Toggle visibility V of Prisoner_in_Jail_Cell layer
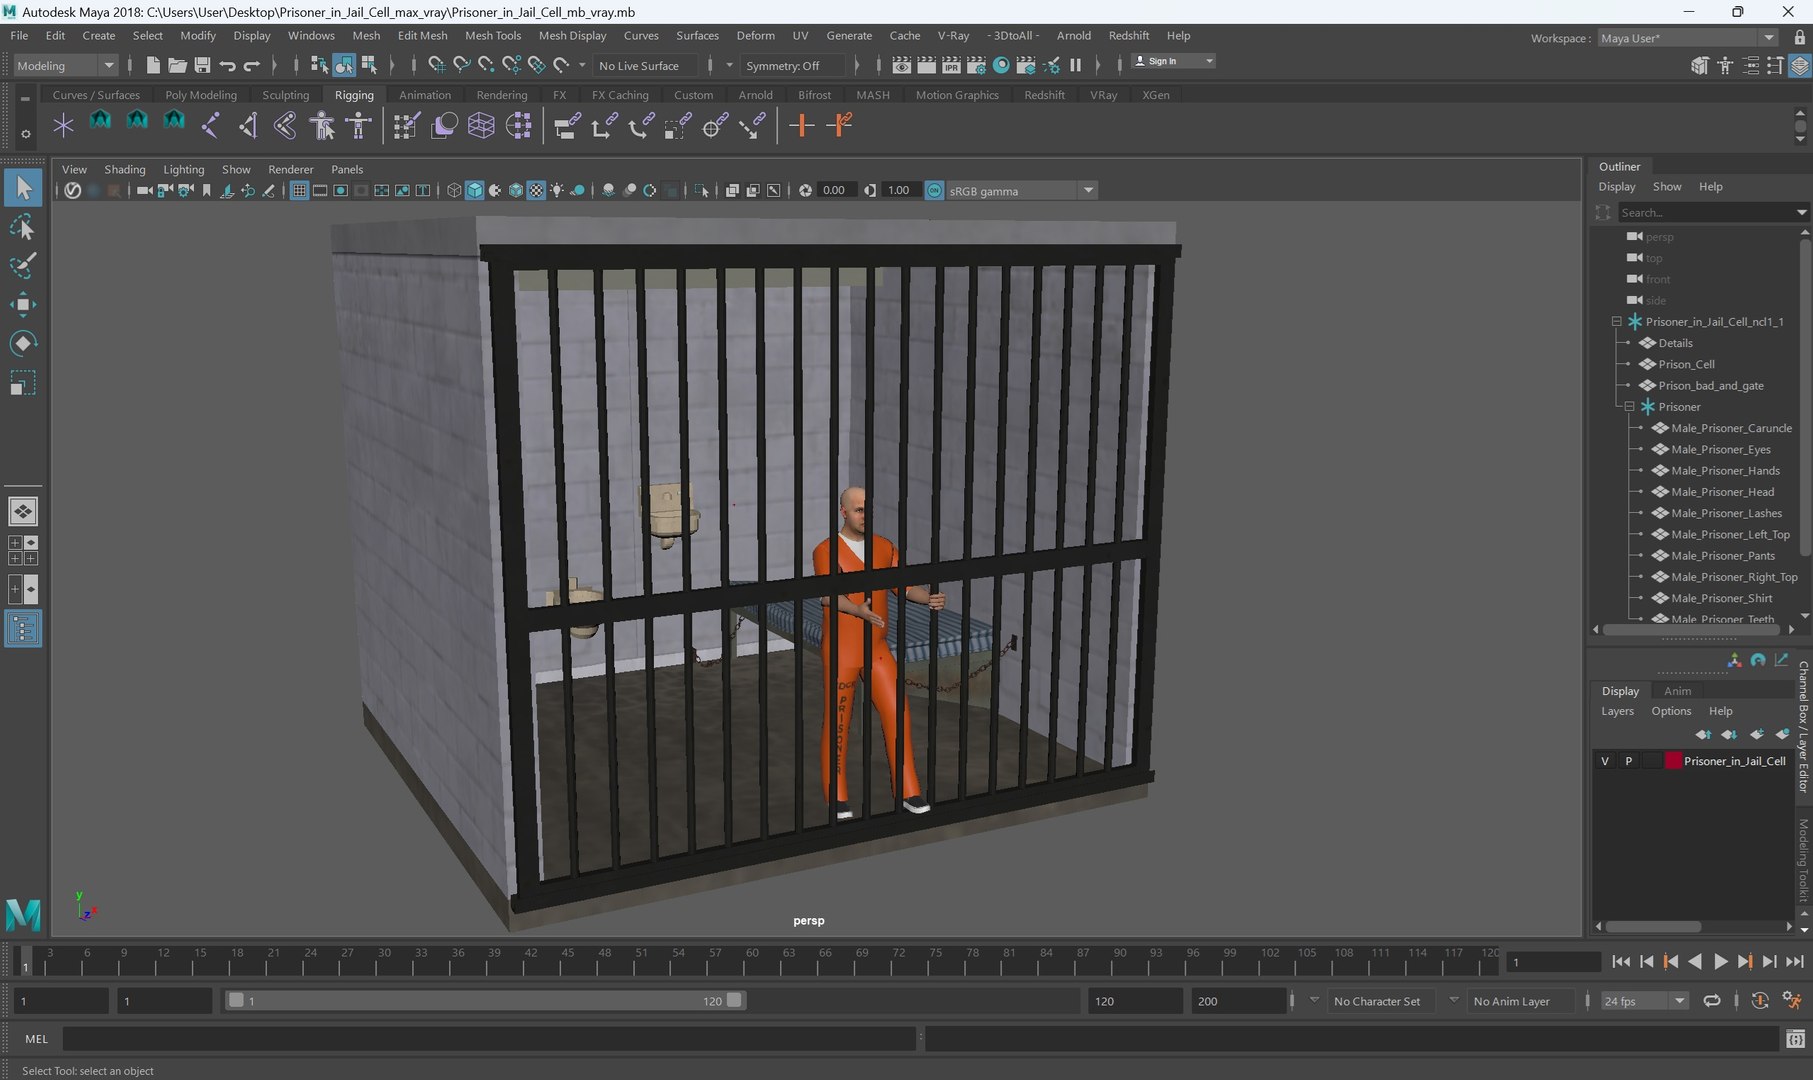 1605,761
